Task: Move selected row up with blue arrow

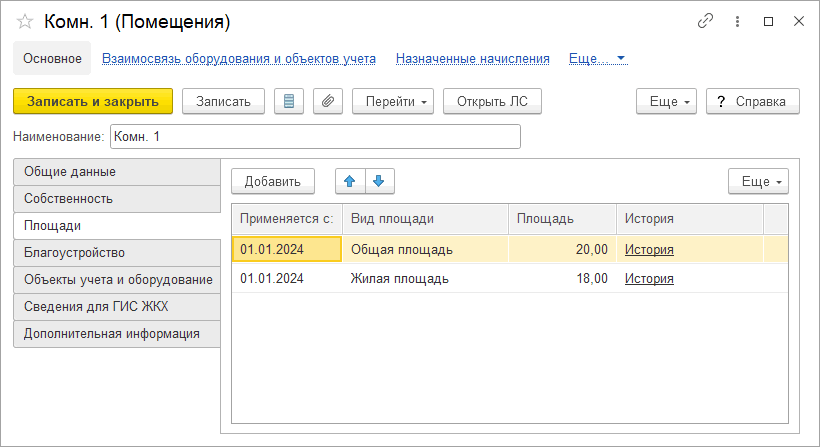Action: (350, 181)
